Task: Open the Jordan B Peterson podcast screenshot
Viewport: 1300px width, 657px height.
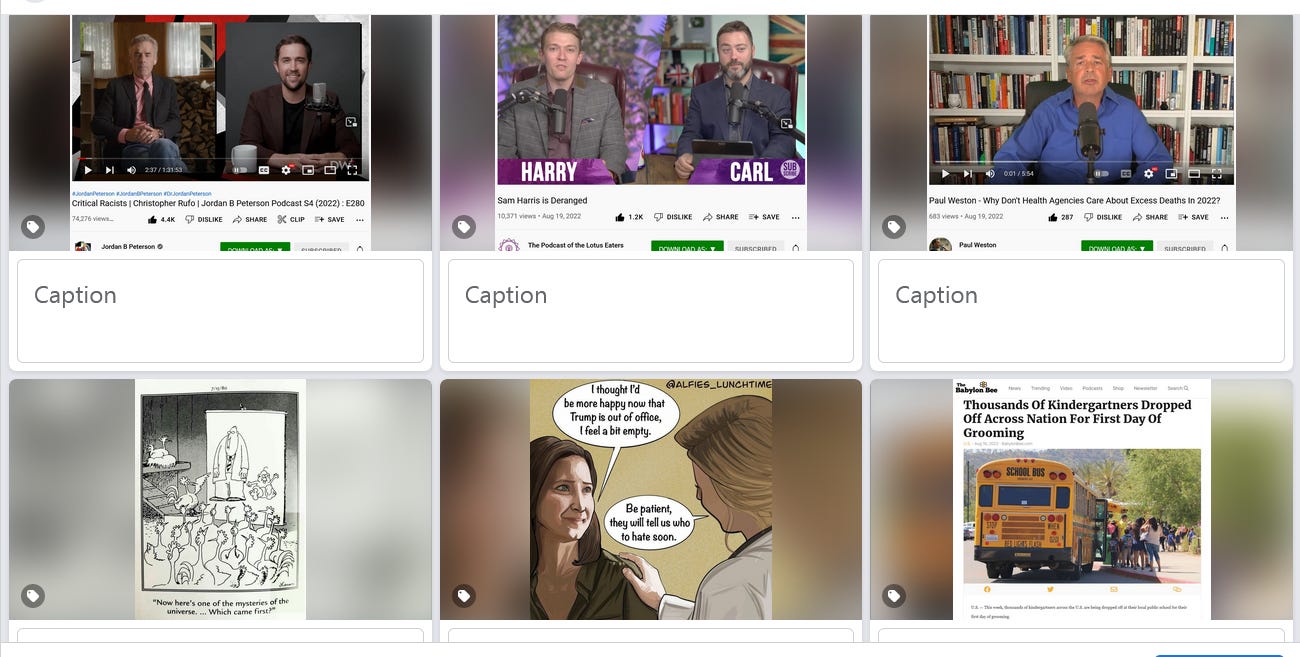Action: click(220, 132)
